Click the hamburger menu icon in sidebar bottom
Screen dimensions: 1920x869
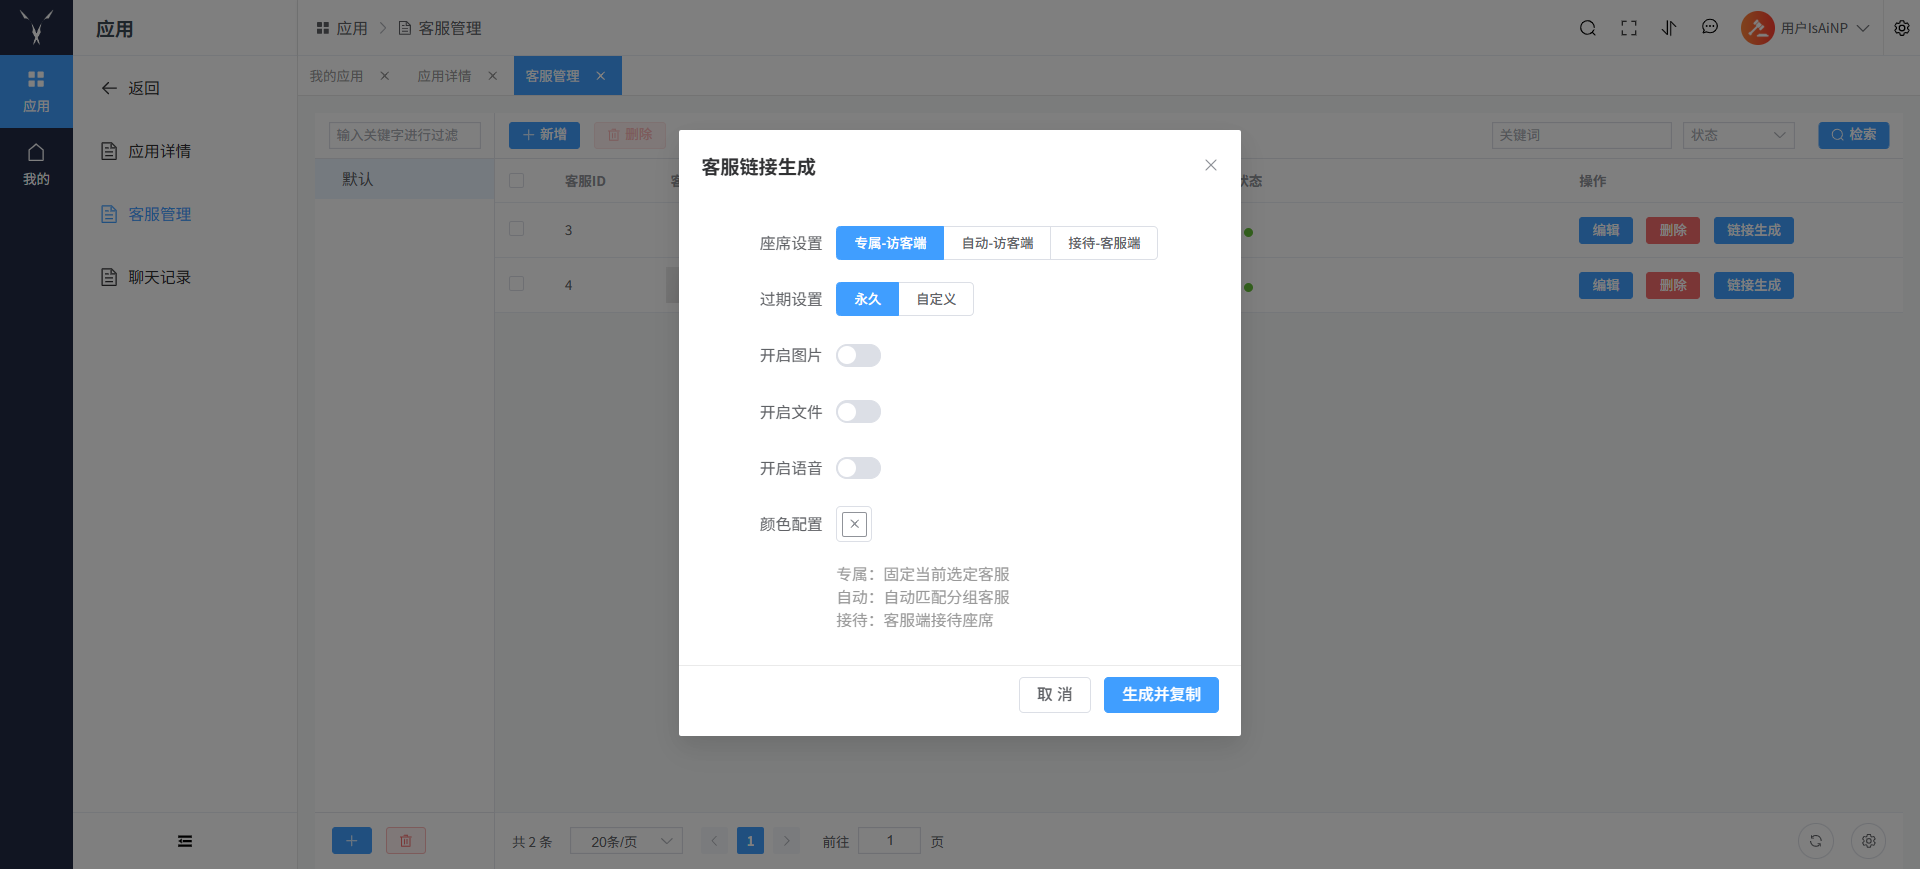pos(185,841)
